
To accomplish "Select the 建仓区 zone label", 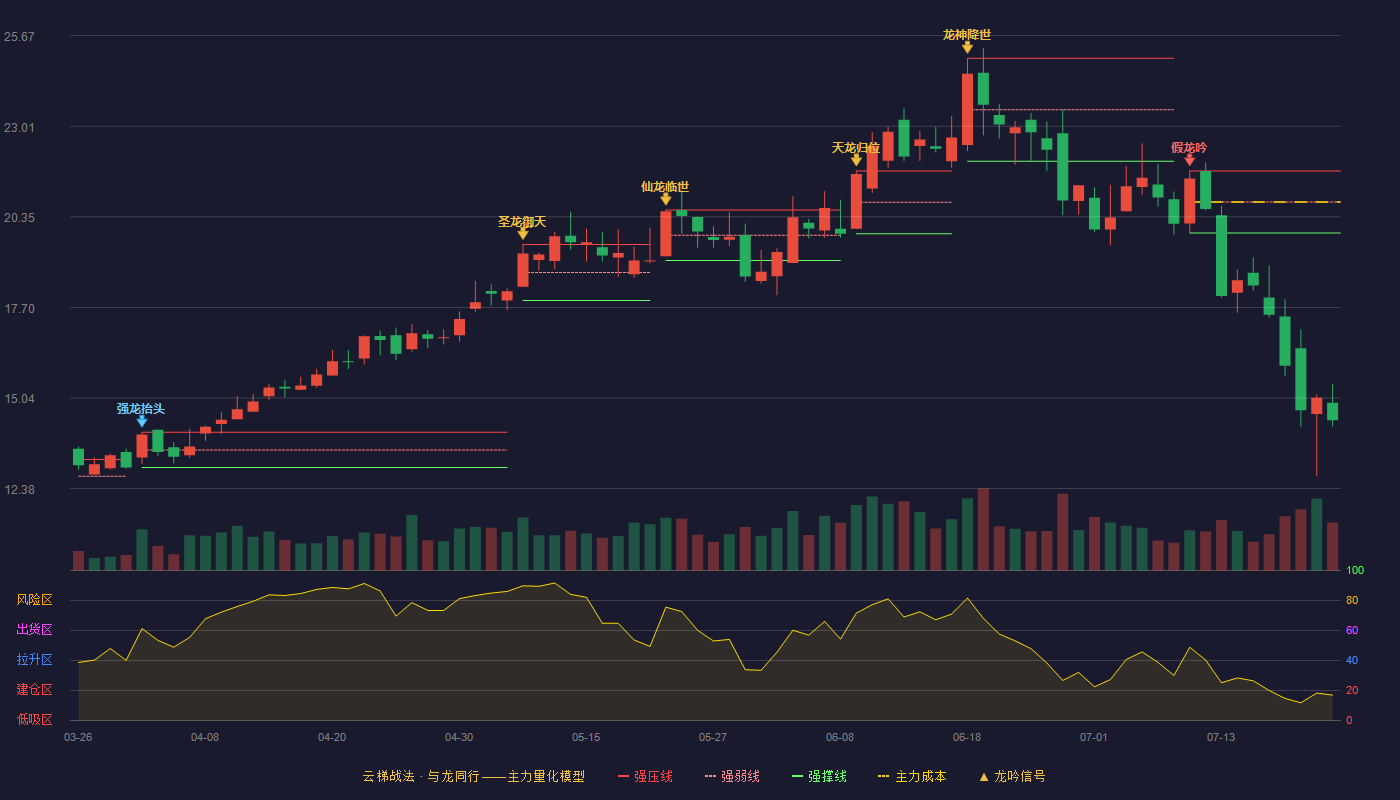I will (x=34, y=690).
